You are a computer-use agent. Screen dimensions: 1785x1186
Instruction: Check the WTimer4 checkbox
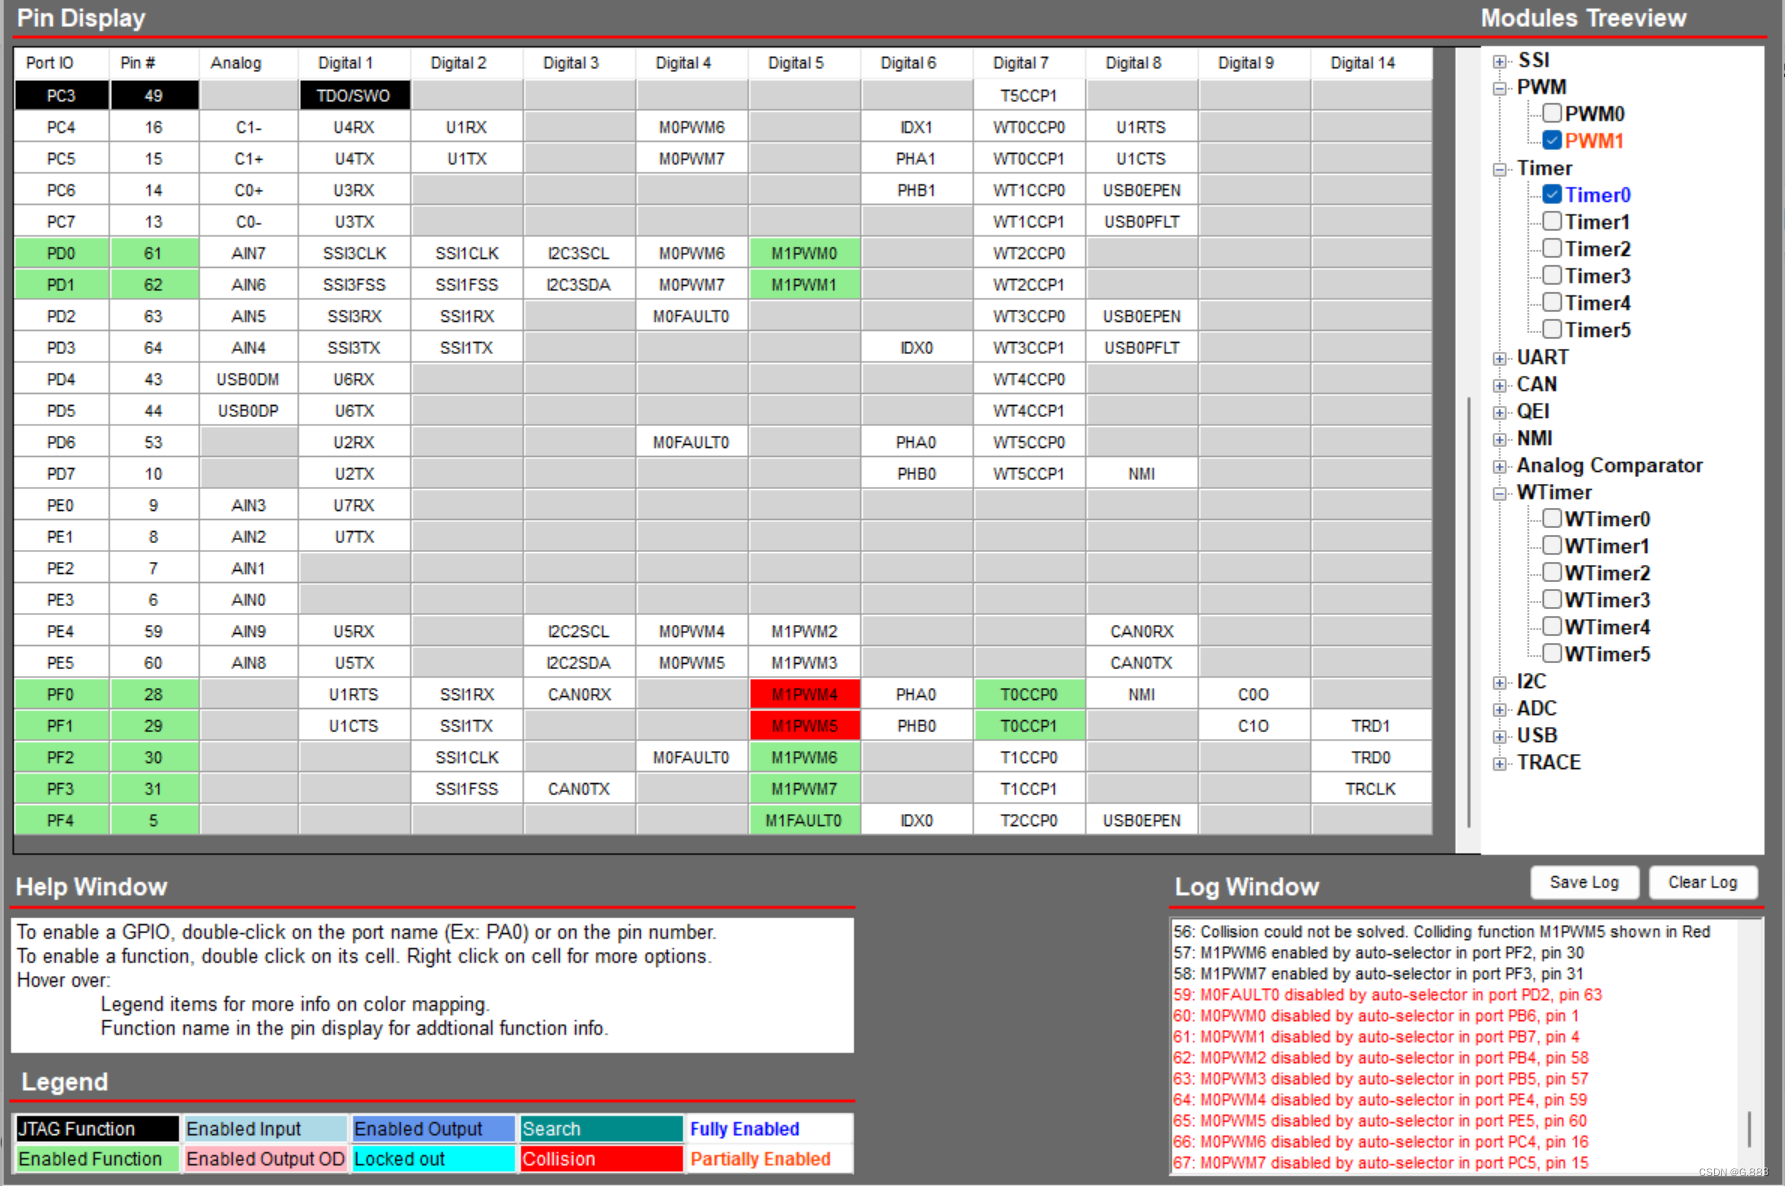point(1552,626)
